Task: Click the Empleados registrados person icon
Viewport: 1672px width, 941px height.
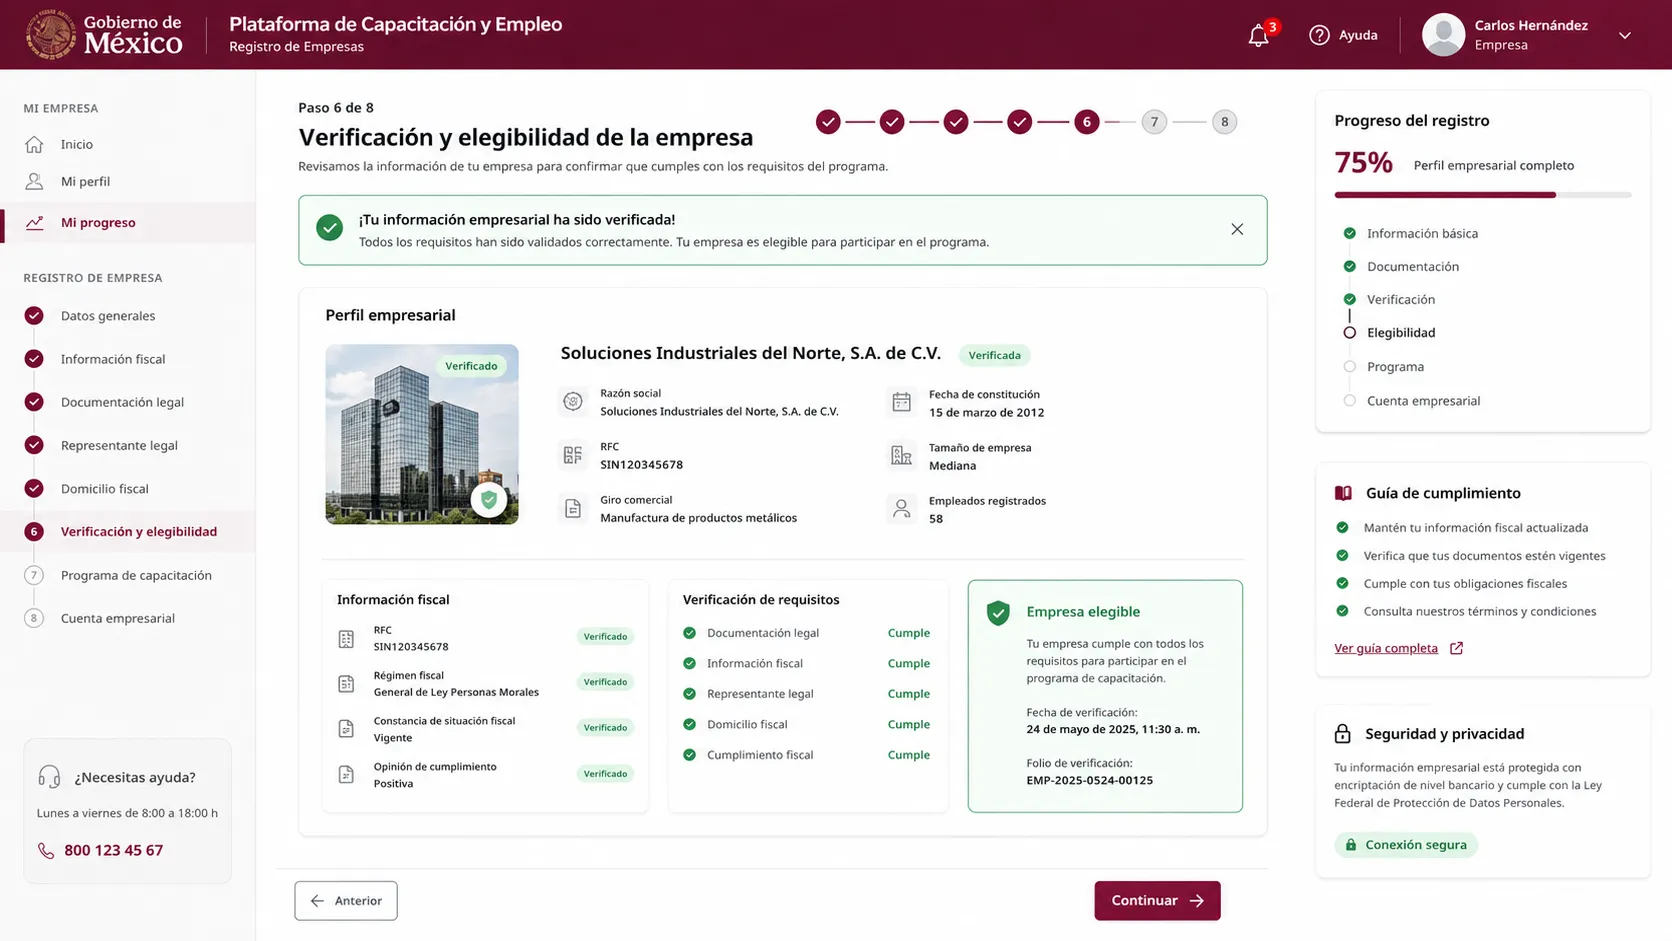Action: tap(901, 508)
